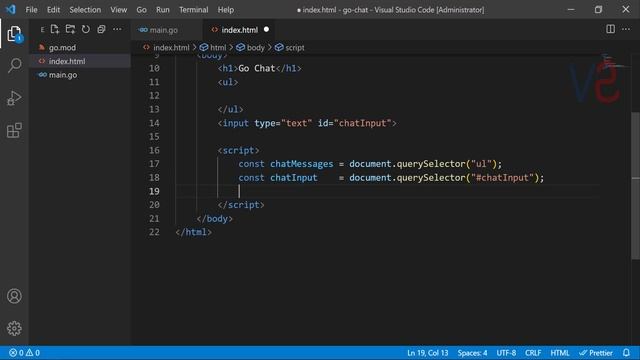Open the Edit menu
Image resolution: width=640 pixels, height=360 pixels.
tap(53, 9)
